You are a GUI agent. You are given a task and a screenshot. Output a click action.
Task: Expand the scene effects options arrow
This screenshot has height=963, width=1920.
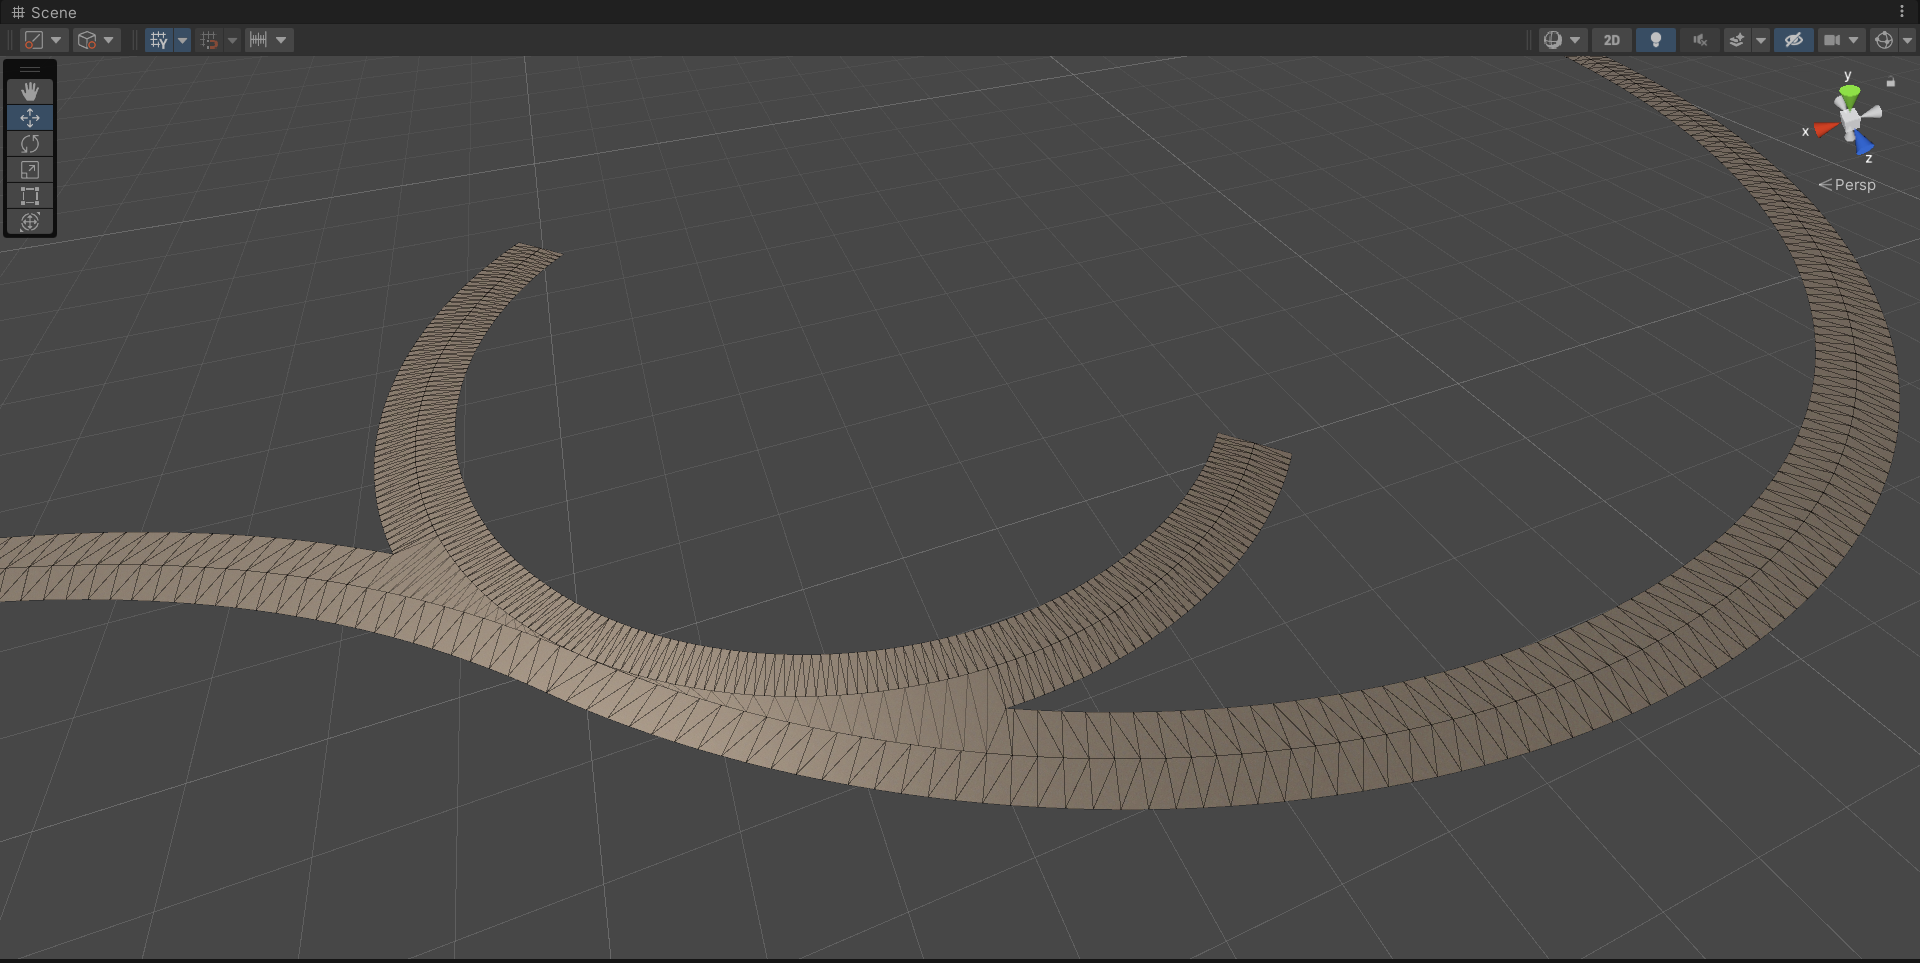coord(1761,40)
